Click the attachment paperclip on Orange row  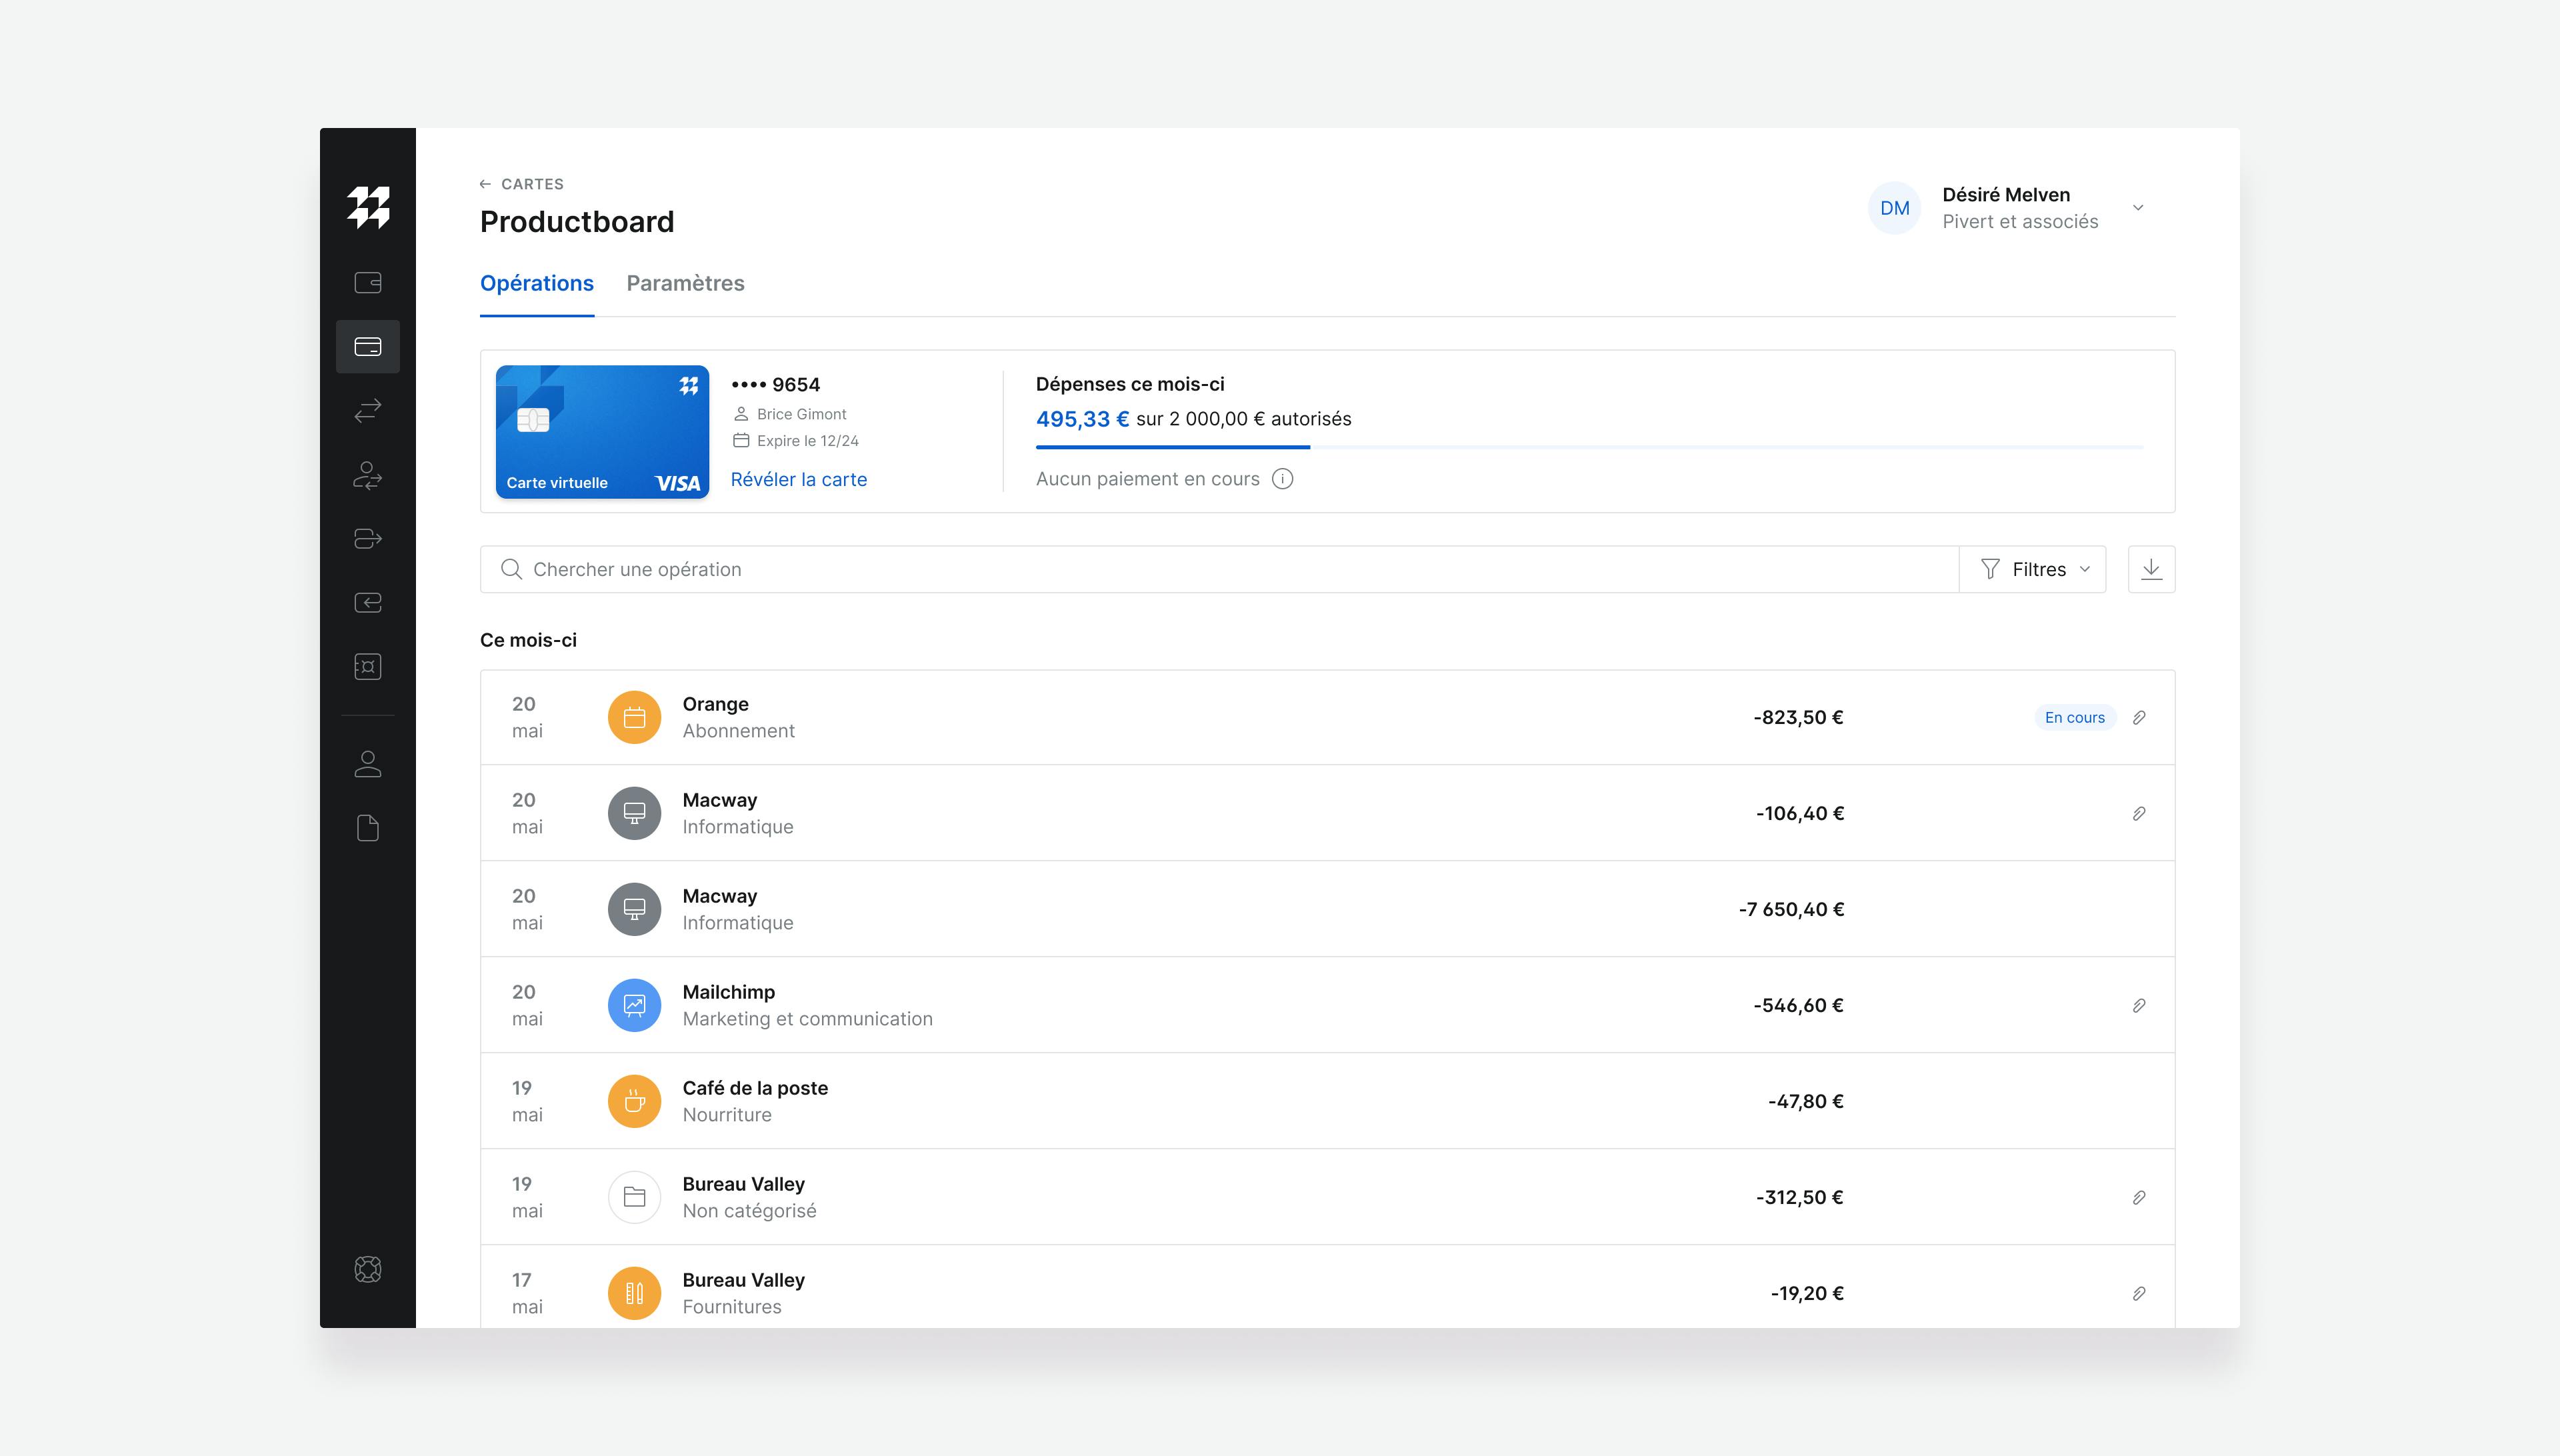2139,717
